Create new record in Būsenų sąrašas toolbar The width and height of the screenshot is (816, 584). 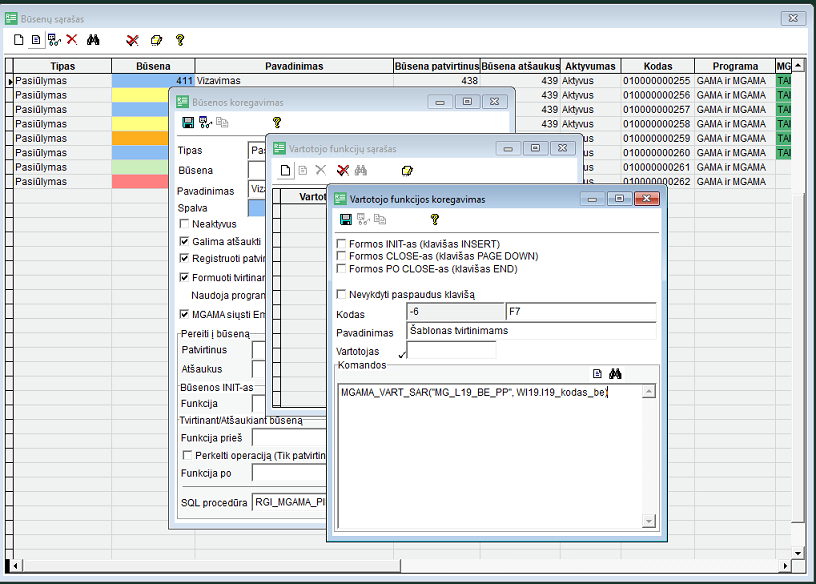(19, 40)
